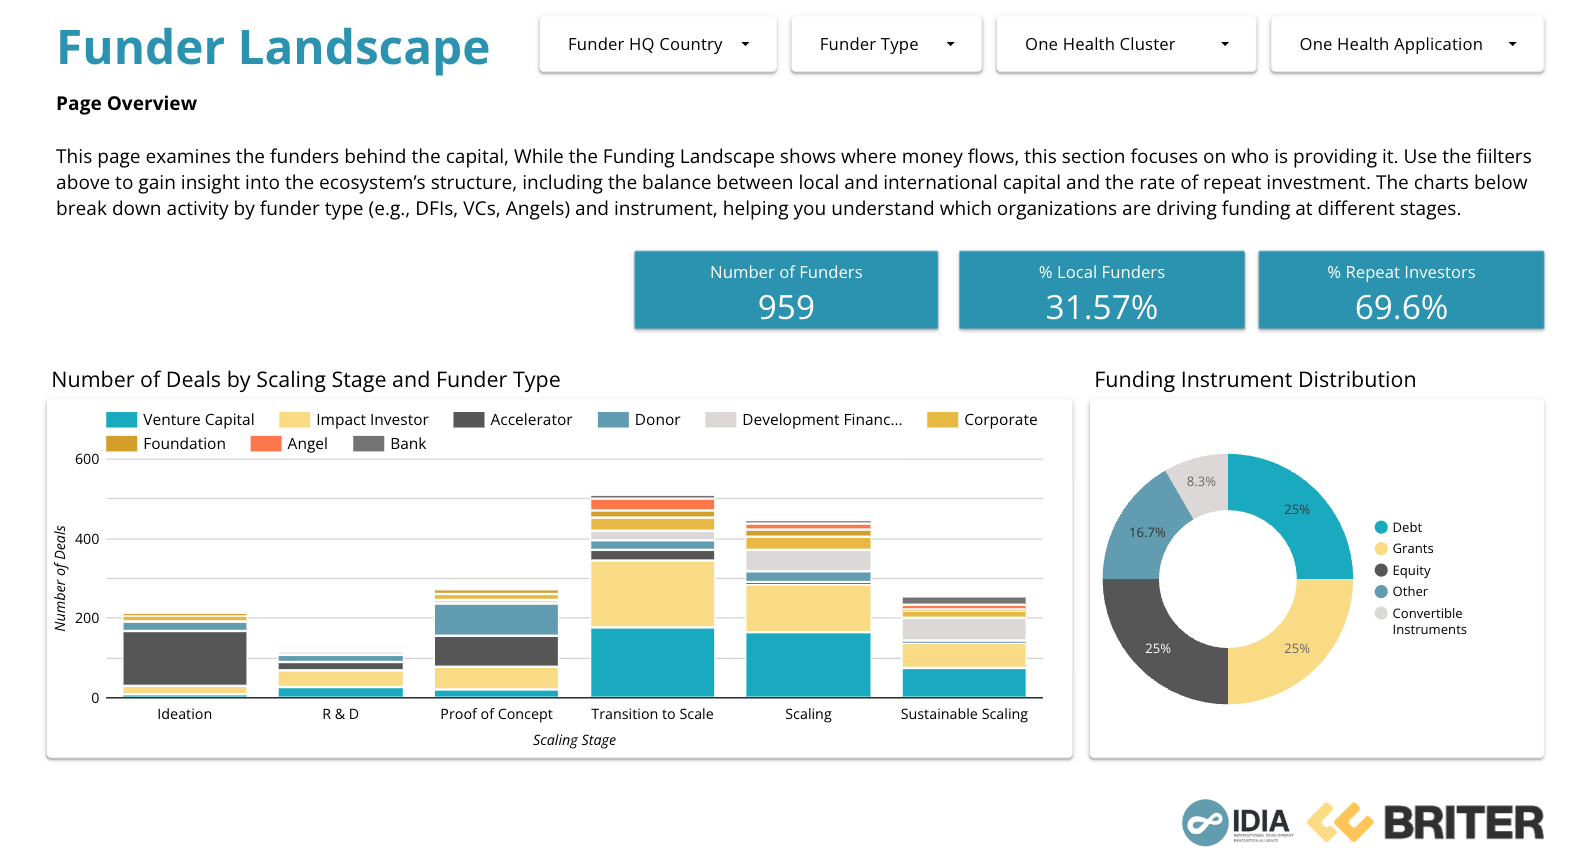Click the Number of Deals by Scaling Stage title

coord(306,380)
